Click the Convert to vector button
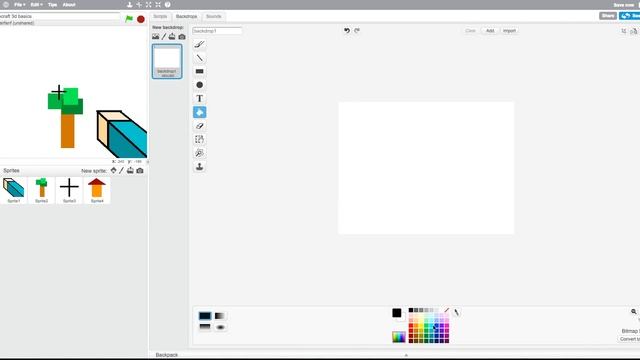This screenshot has height=360, width=640. click(x=629, y=339)
